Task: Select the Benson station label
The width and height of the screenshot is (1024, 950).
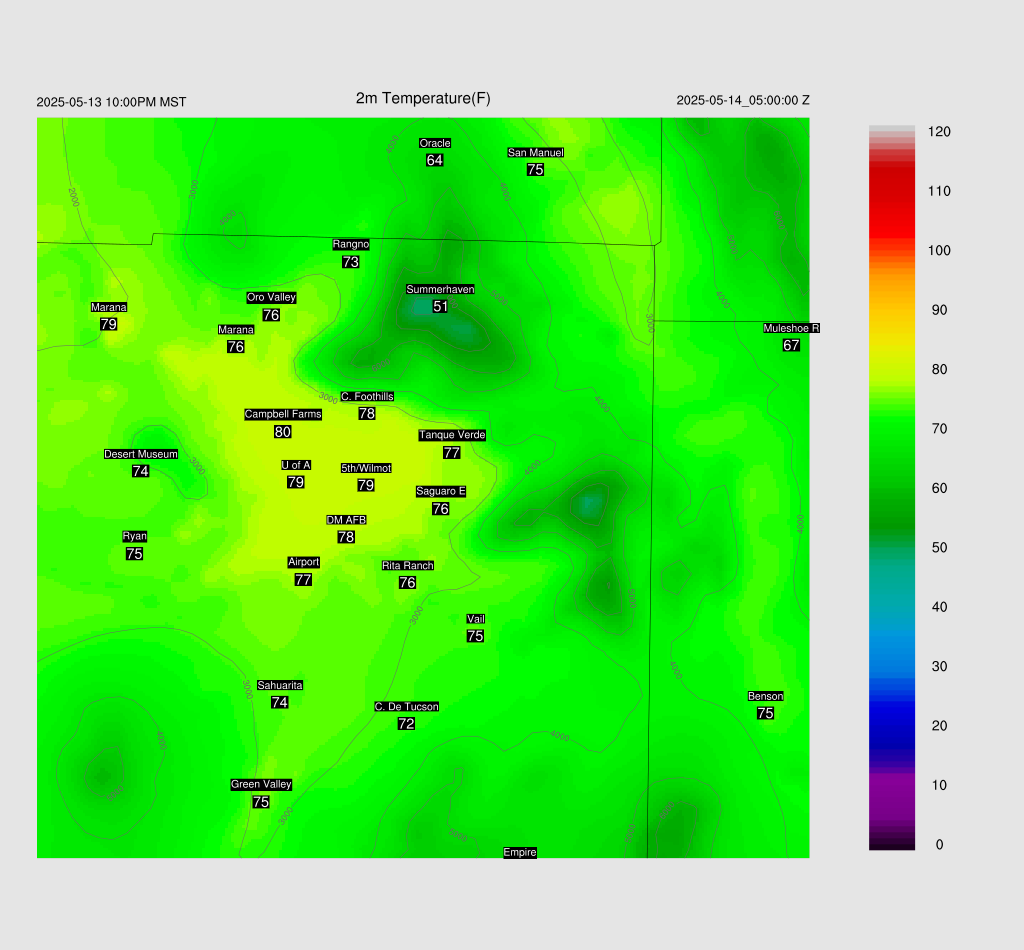Action: tap(765, 696)
